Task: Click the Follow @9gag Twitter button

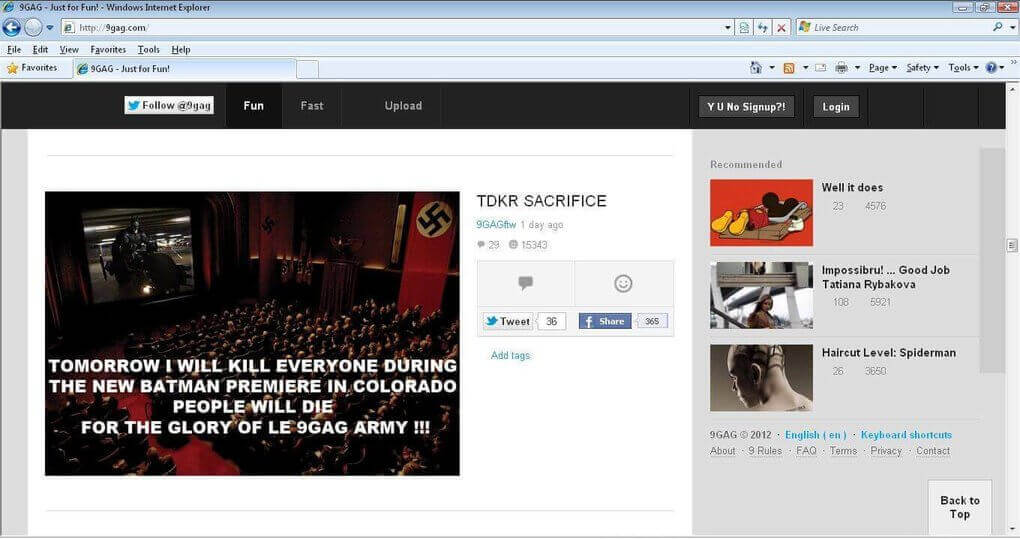Action: coord(169,105)
